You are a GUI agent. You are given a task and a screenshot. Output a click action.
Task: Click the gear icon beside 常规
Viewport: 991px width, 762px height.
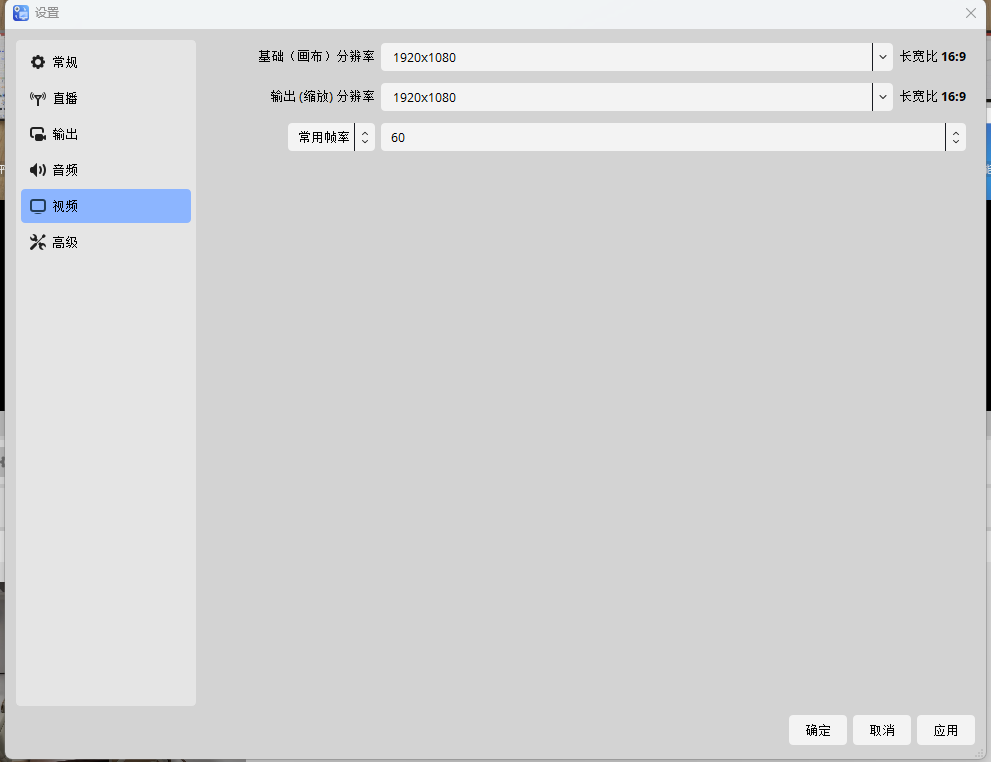coord(38,62)
